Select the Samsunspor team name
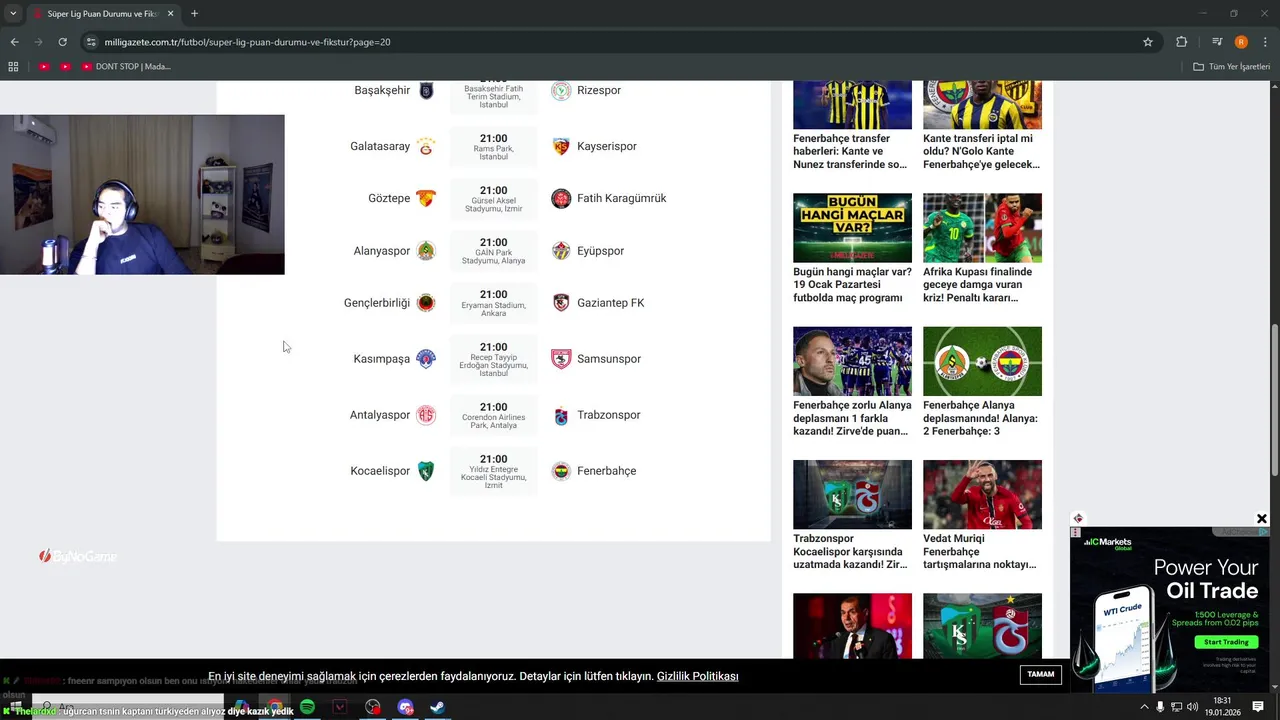Viewport: 1280px width, 720px height. [609, 359]
